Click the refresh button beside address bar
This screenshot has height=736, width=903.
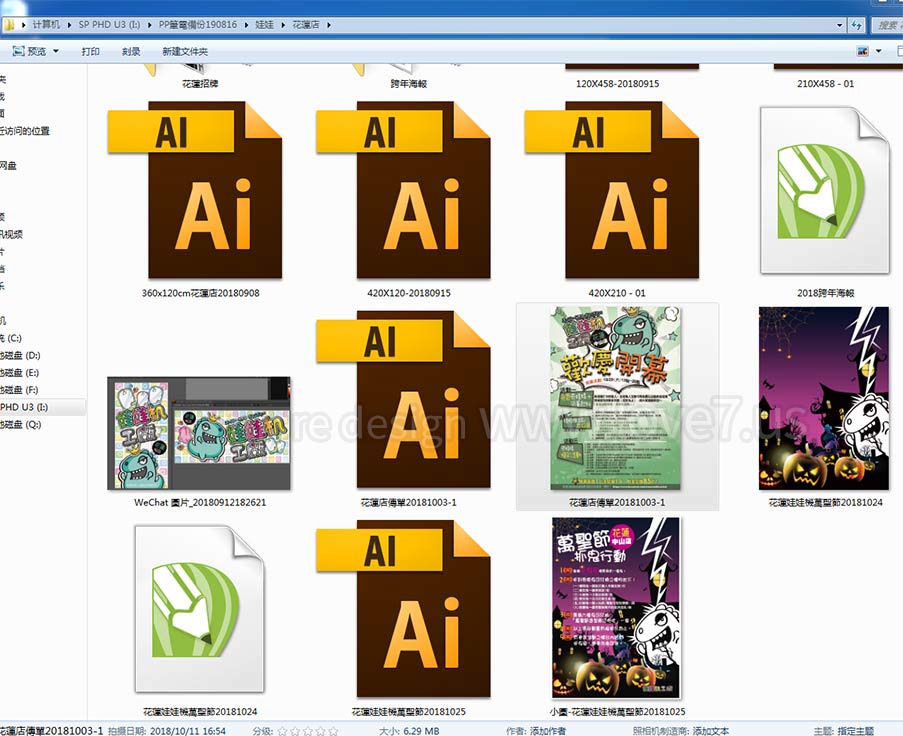(856, 25)
